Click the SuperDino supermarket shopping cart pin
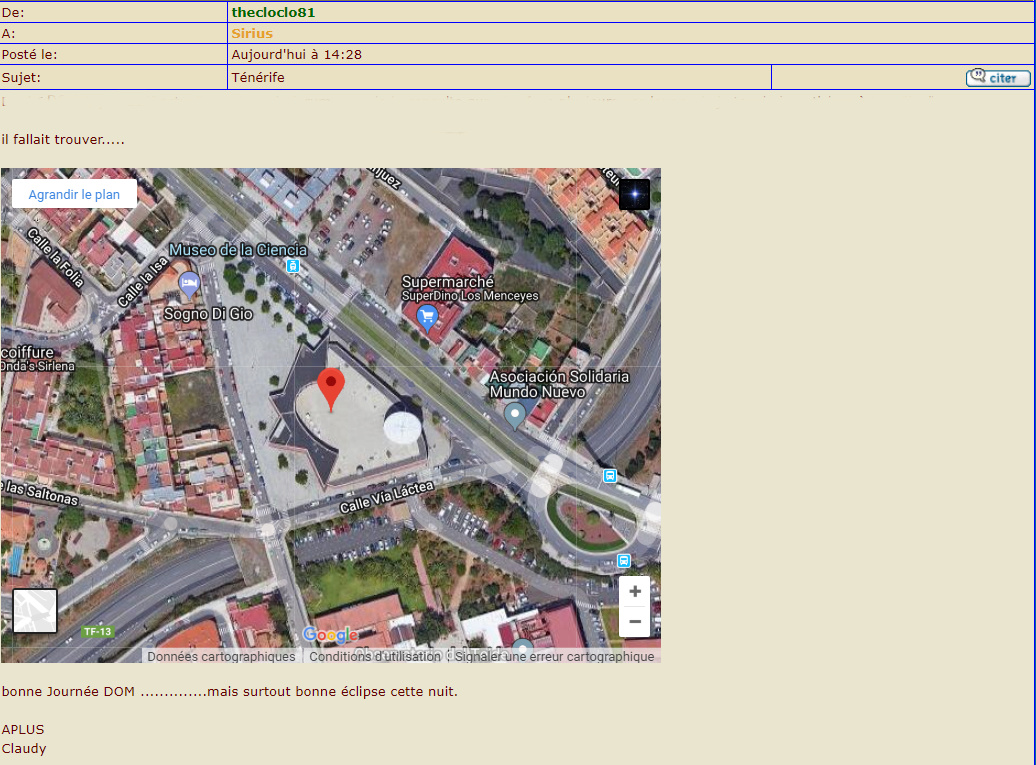 [427, 318]
